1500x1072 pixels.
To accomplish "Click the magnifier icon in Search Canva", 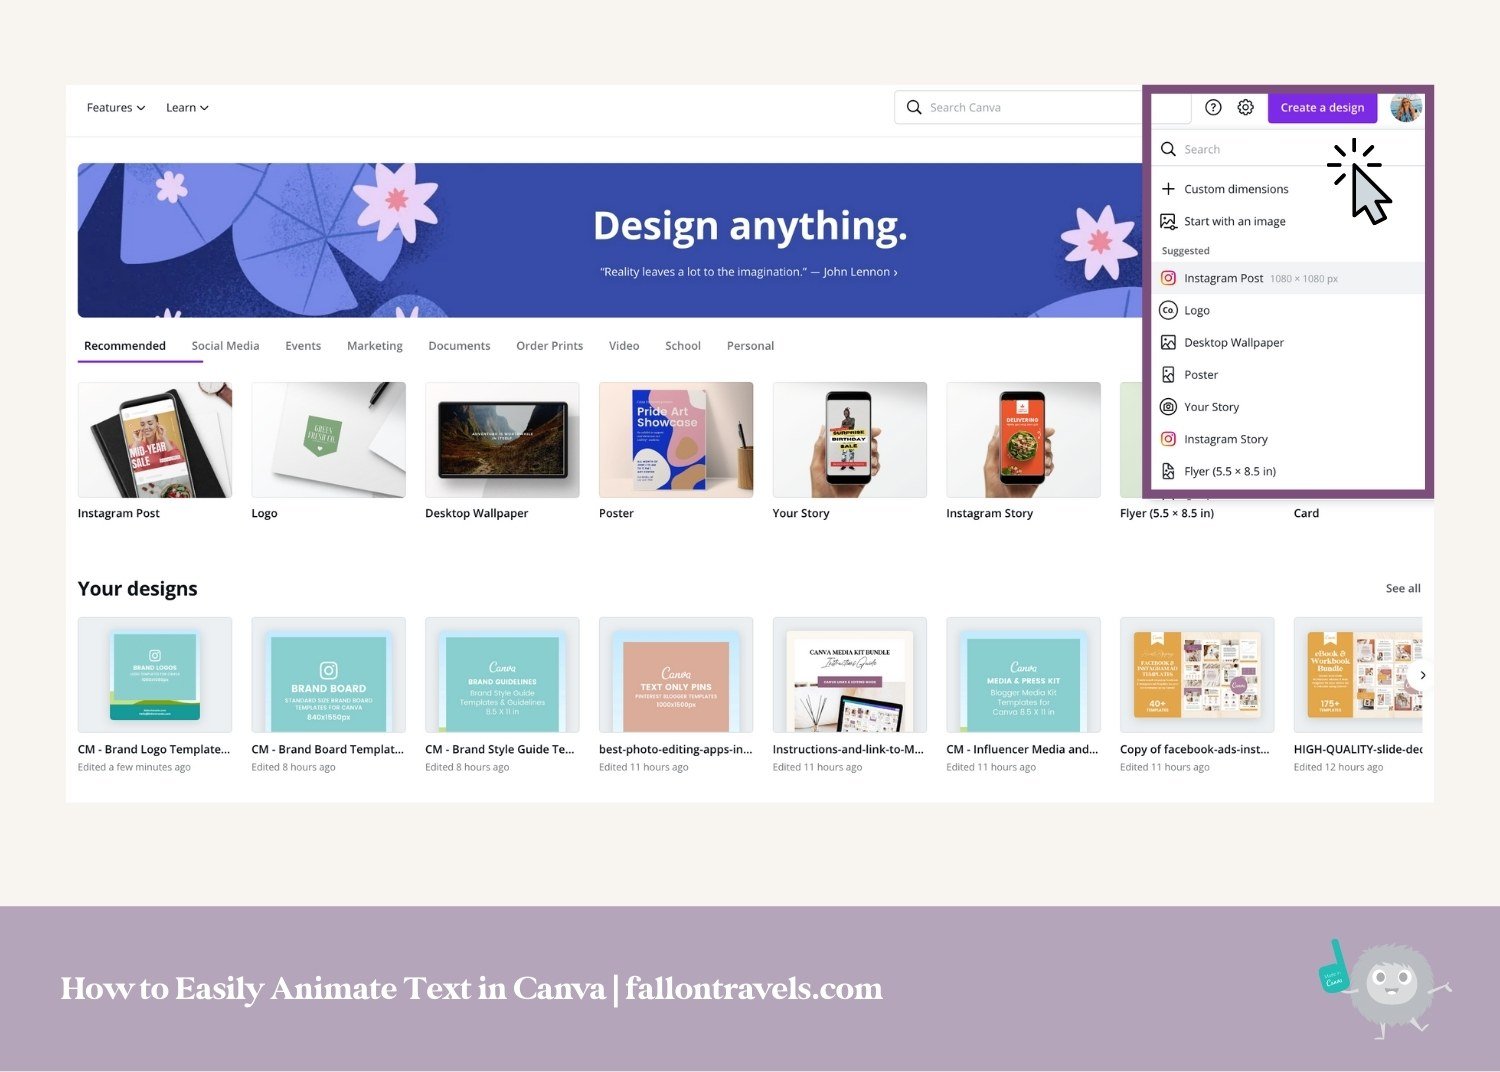I will point(914,107).
